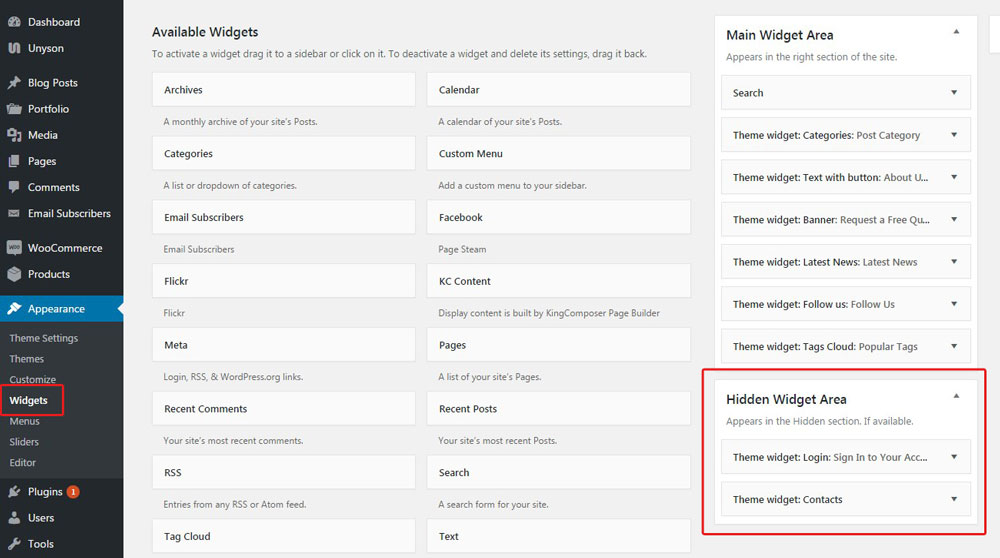Viewport: 1000px width, 558px height.
Task: Click the Comments speech bubble icon
Action: coord(14,187)
